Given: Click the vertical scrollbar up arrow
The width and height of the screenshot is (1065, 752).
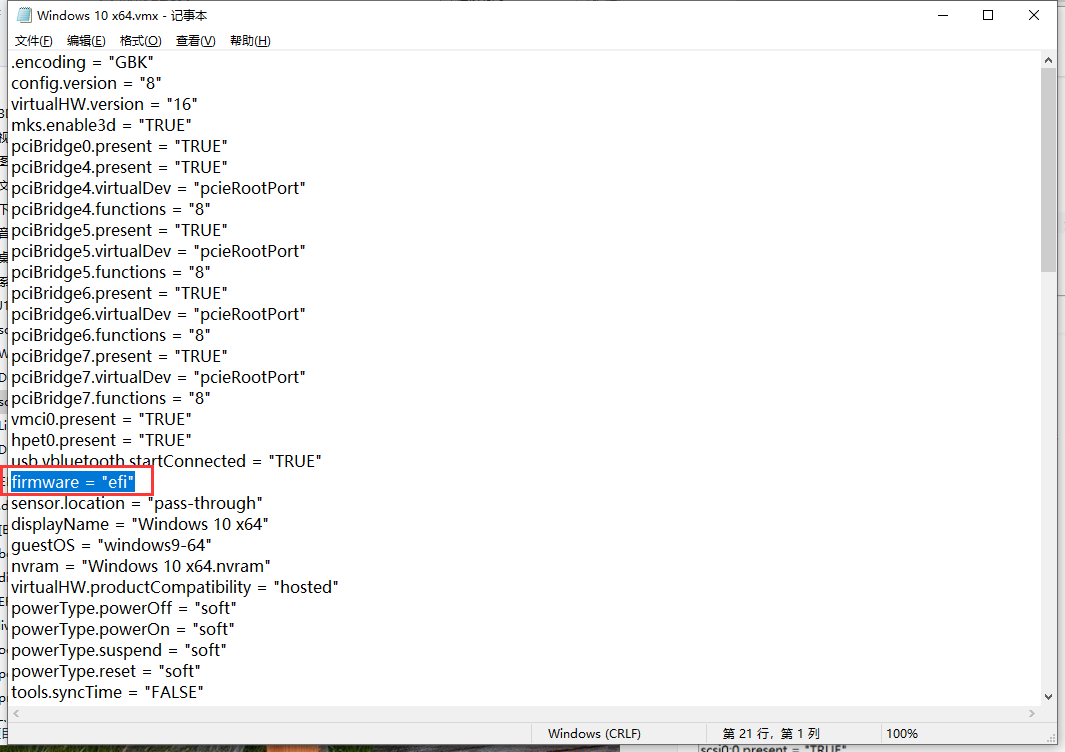Looking at the screenshot, I should tap(1049, 59).
